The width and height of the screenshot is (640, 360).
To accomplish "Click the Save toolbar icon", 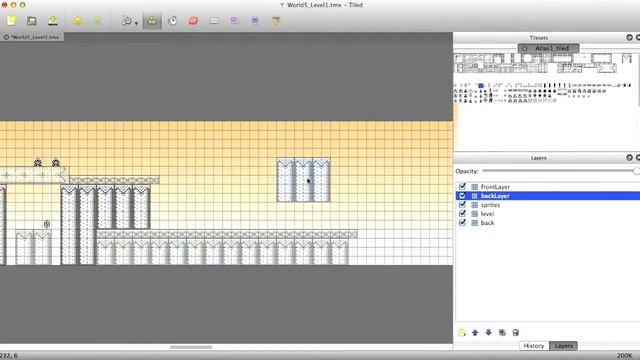I will [53, 20].
